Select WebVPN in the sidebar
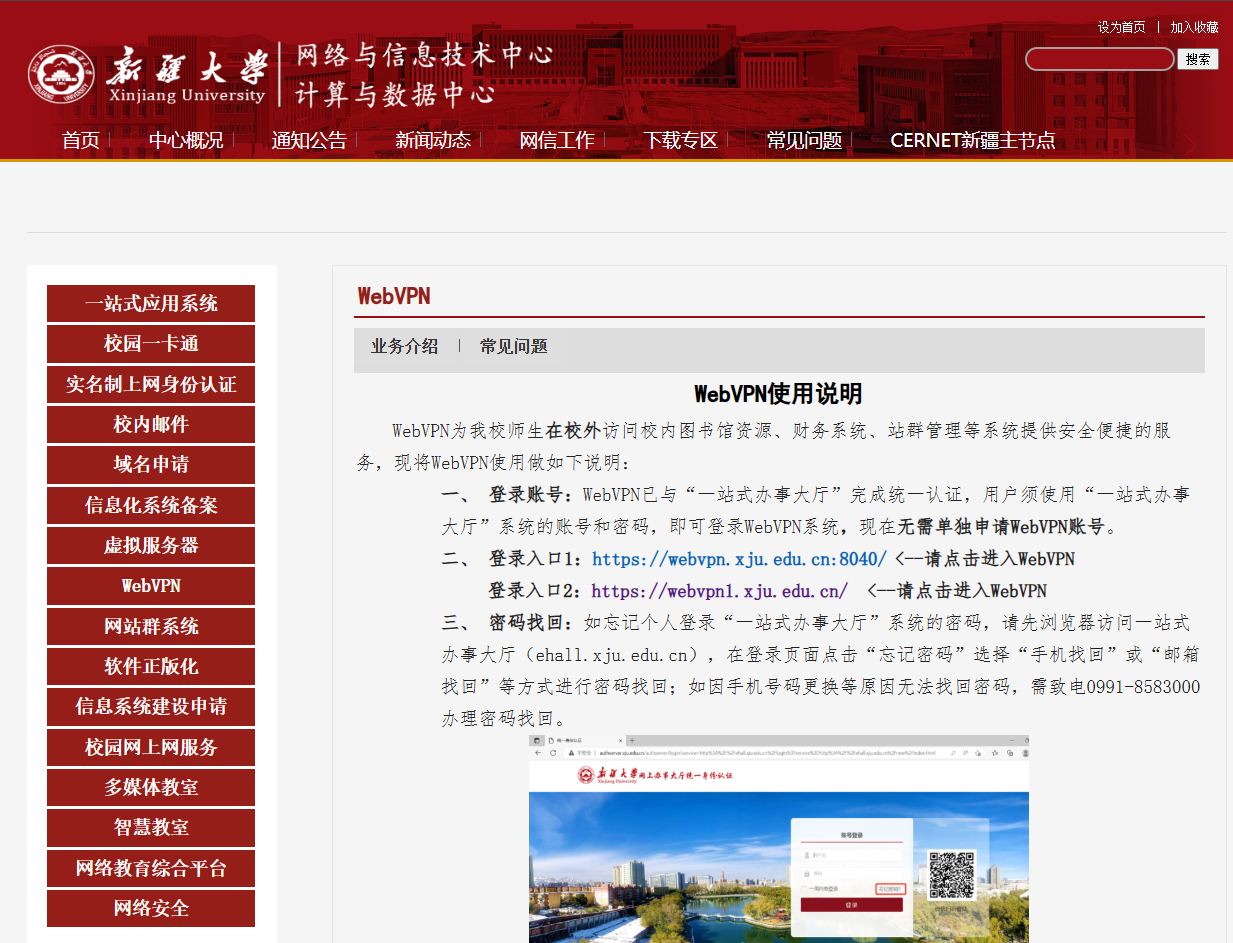The height and width of the screenshot is (943, 1233). click(x=151, y=586)
